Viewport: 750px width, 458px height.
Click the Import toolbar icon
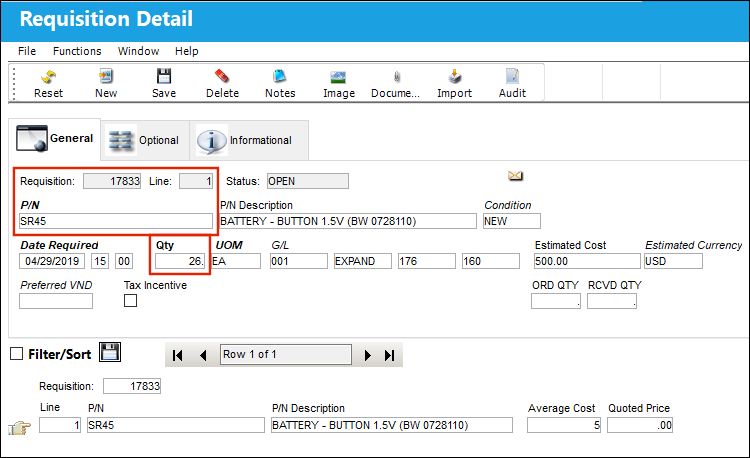(454, 76)
